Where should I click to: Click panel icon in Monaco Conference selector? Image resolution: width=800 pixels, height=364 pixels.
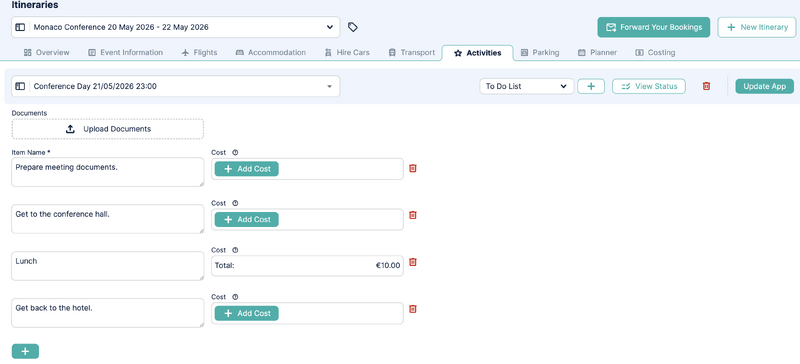point(20,27)
